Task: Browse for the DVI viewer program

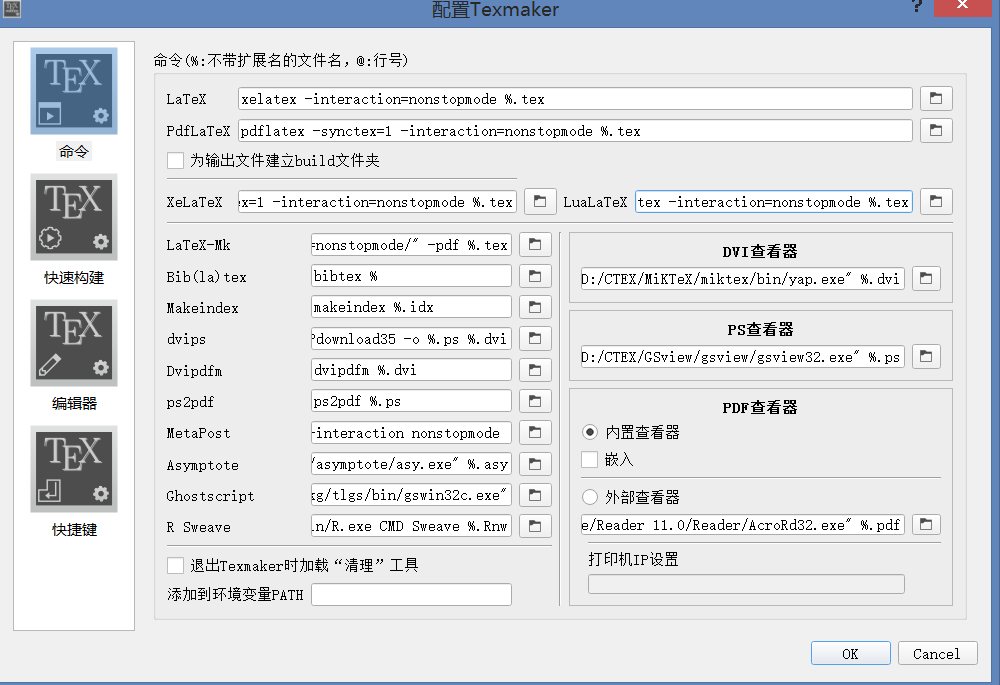Action: (x=926, y=279)
